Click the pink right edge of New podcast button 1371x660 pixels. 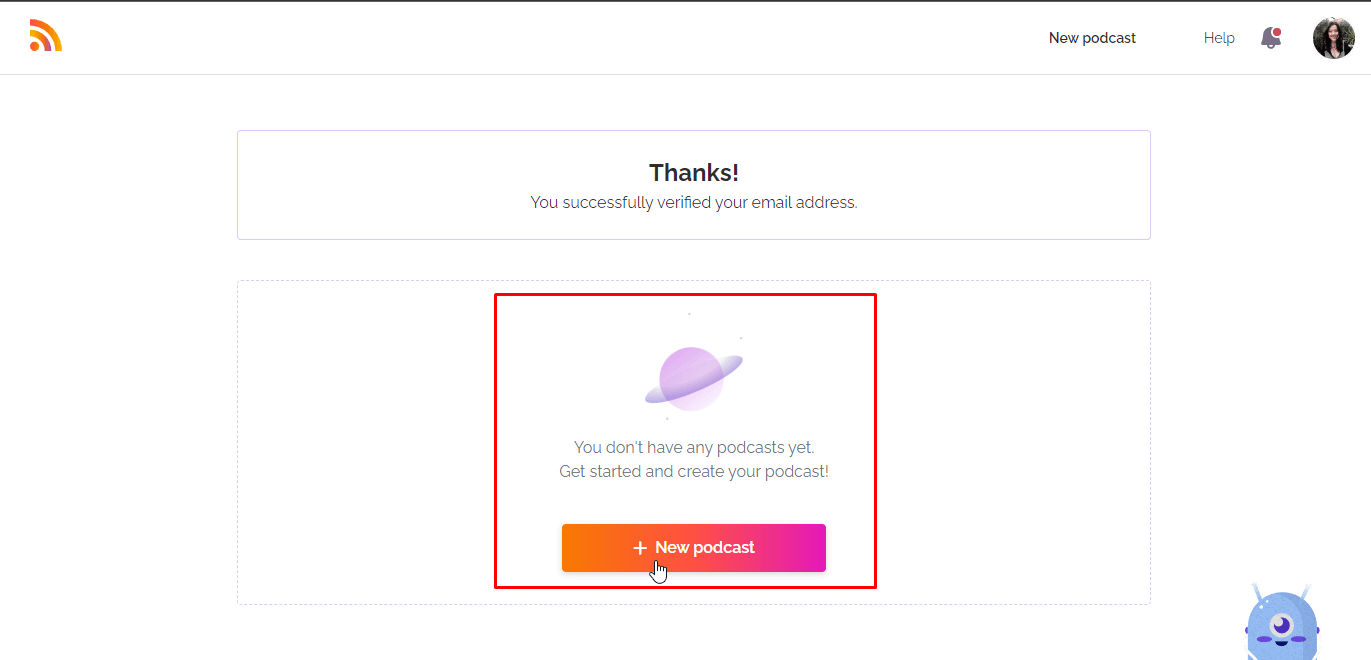coord(812,548)
